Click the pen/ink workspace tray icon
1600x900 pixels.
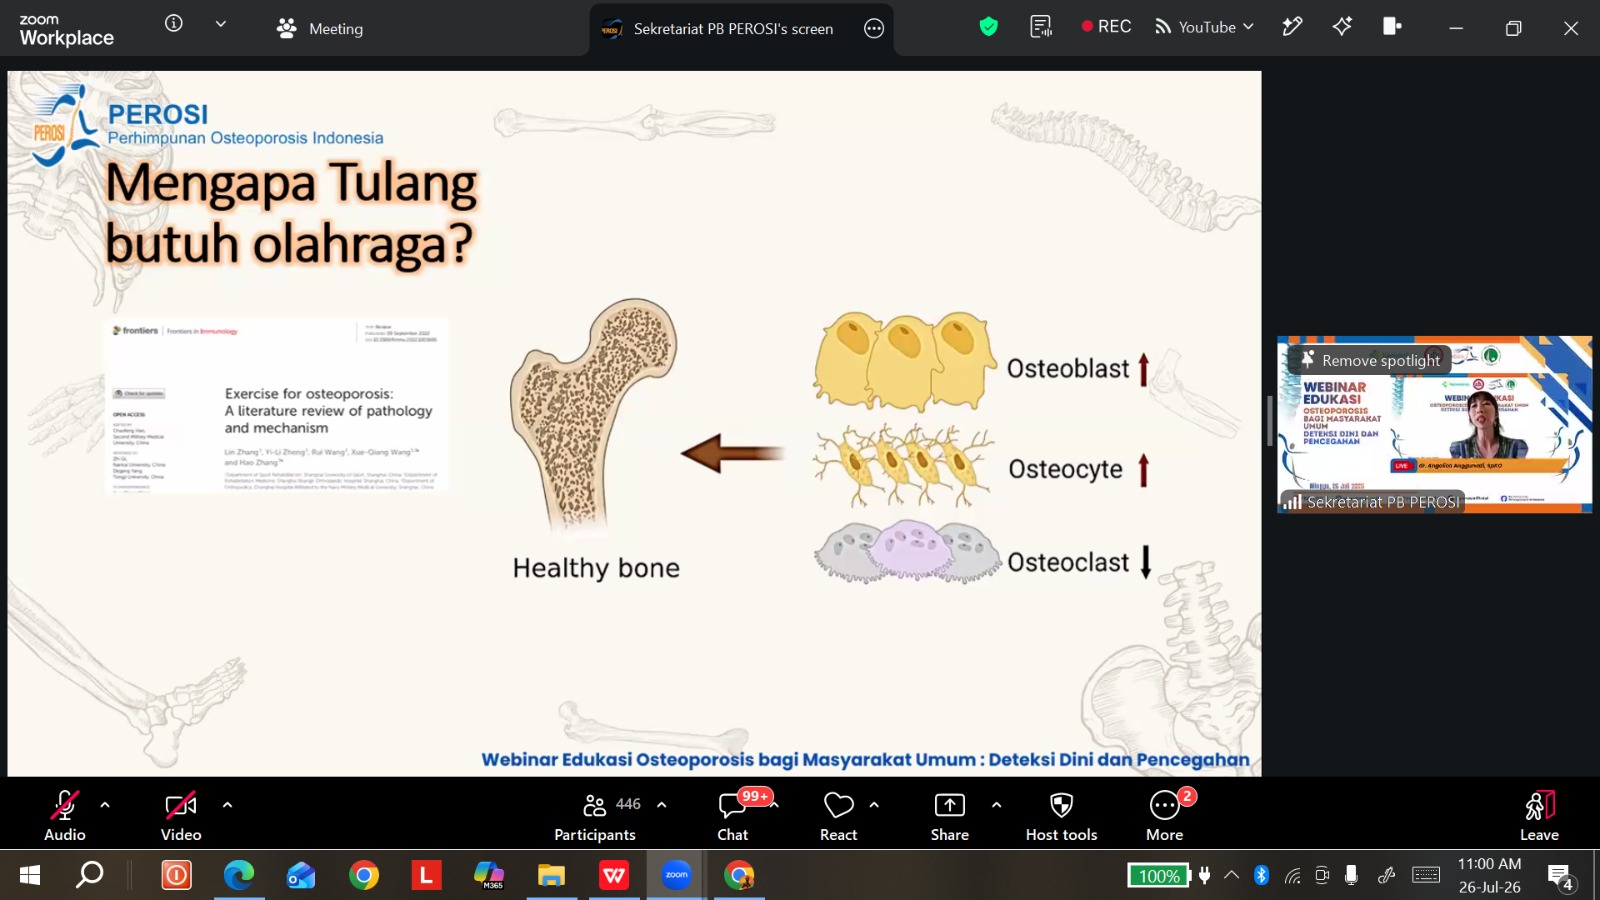pos(1386,875)
